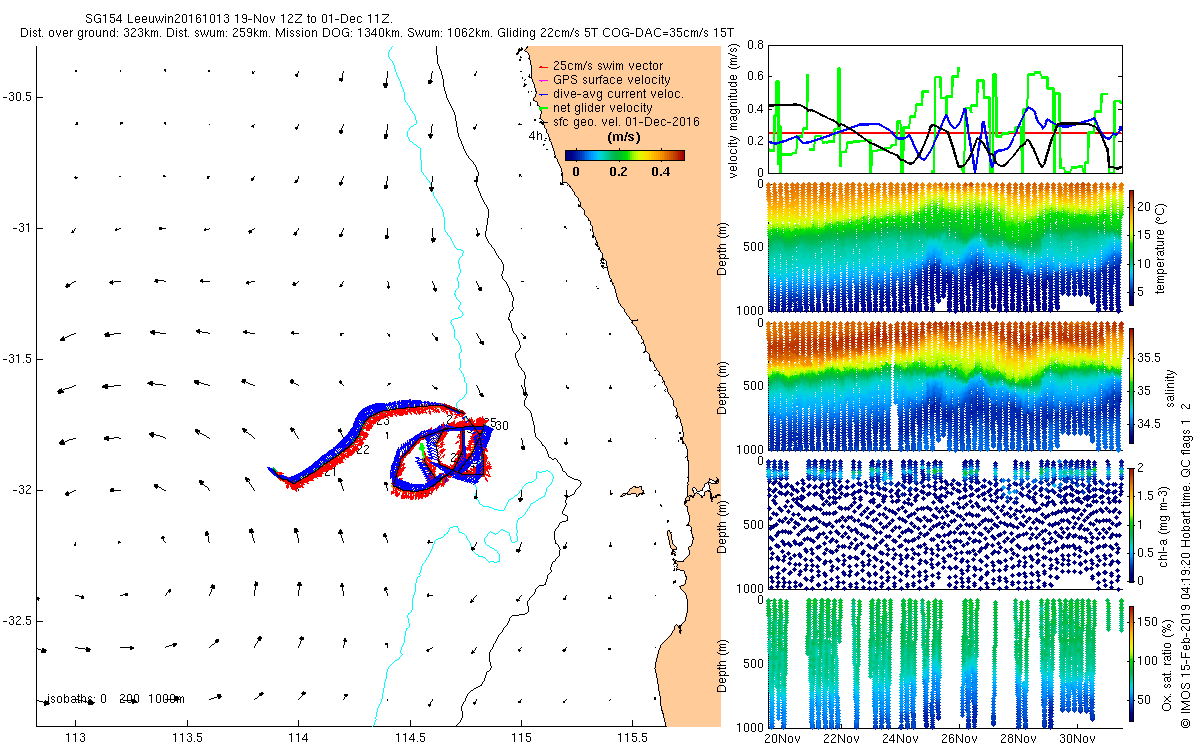This screenshot has width=1200, height=750.
Task: Click the '22Nov' date tick
Action: click(x=841, y=739)
